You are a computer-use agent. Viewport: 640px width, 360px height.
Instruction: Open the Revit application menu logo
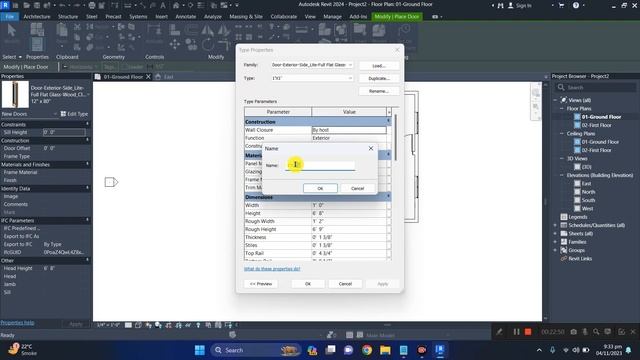(5, 5)
